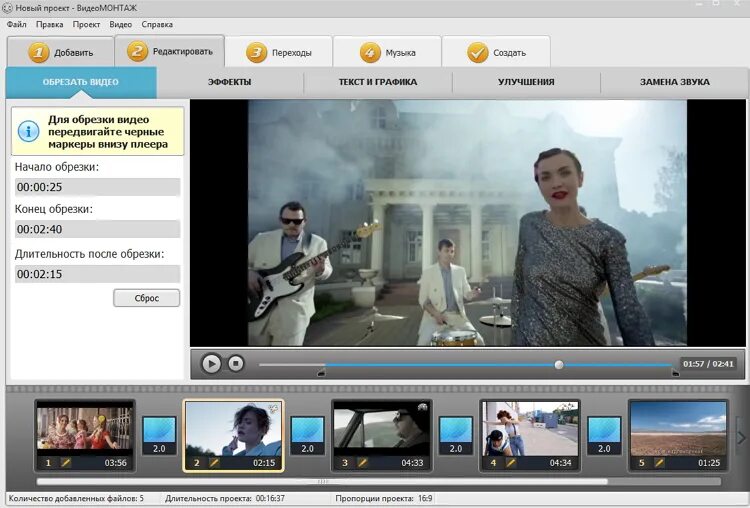Click the pencil edit icon on clip 4
Viewport: 750px width, 508px height.
tap(510, 463)
